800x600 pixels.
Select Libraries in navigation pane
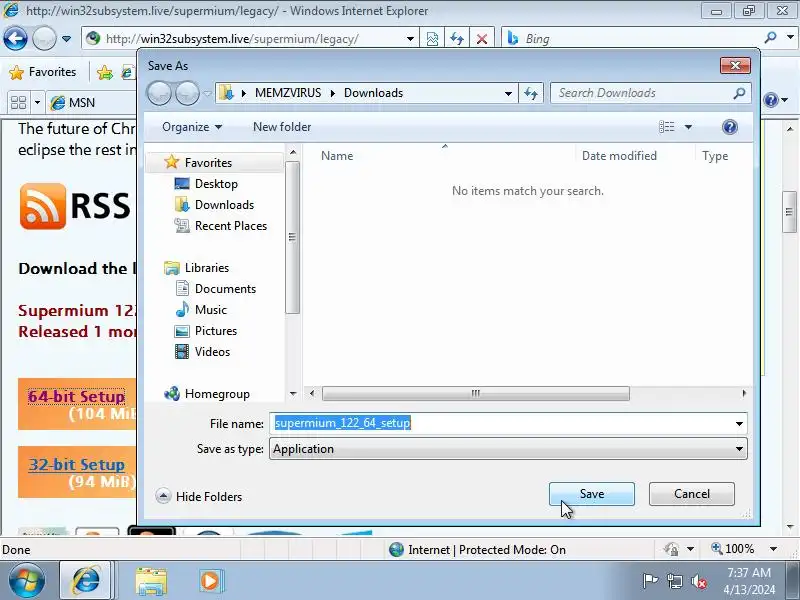point(207,268)
